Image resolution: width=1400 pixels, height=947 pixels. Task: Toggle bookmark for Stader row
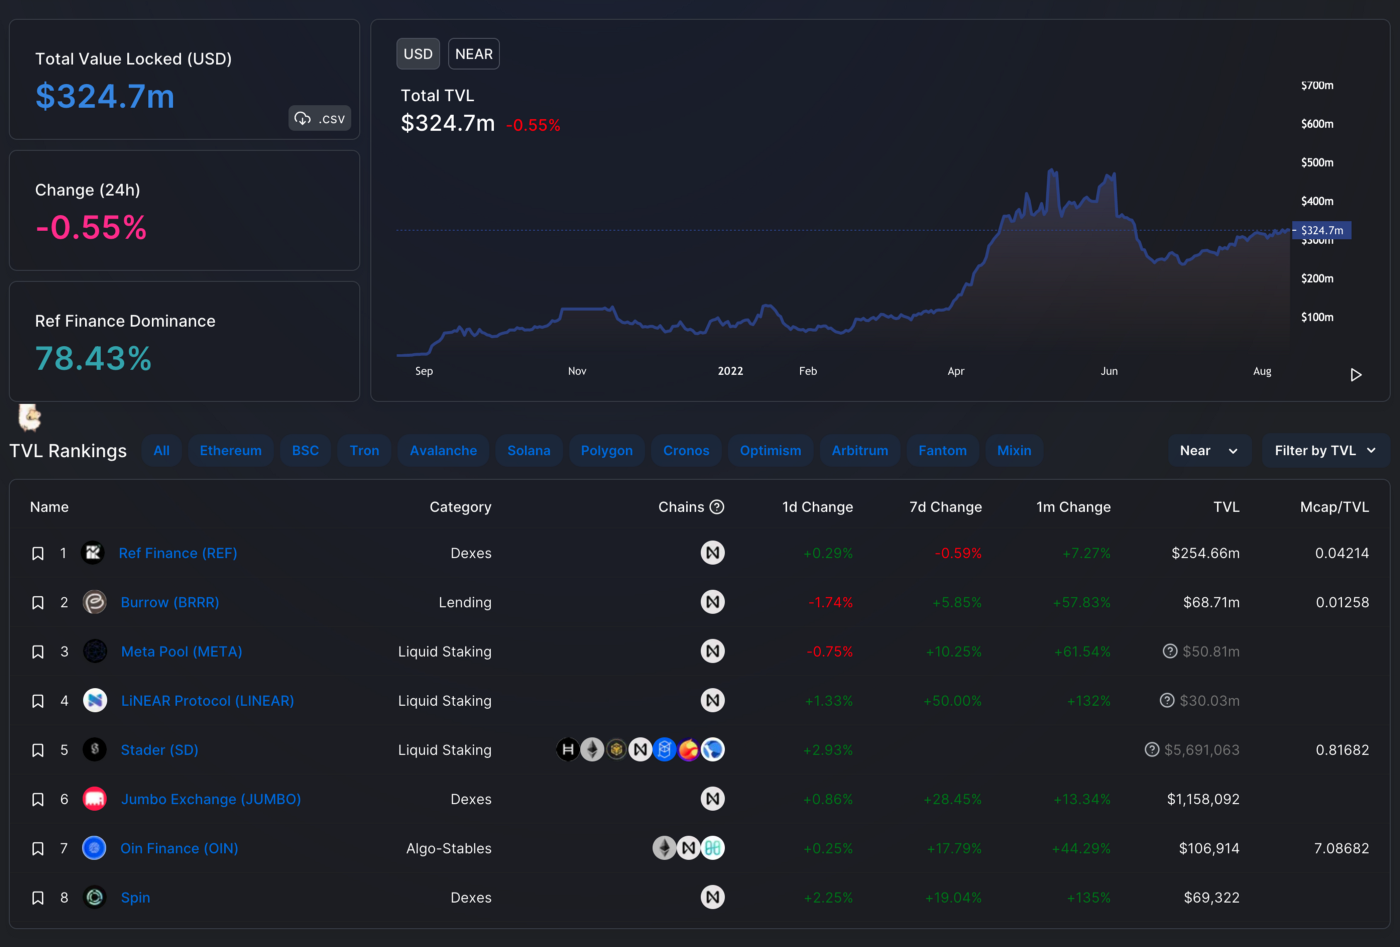pos(38,750)
